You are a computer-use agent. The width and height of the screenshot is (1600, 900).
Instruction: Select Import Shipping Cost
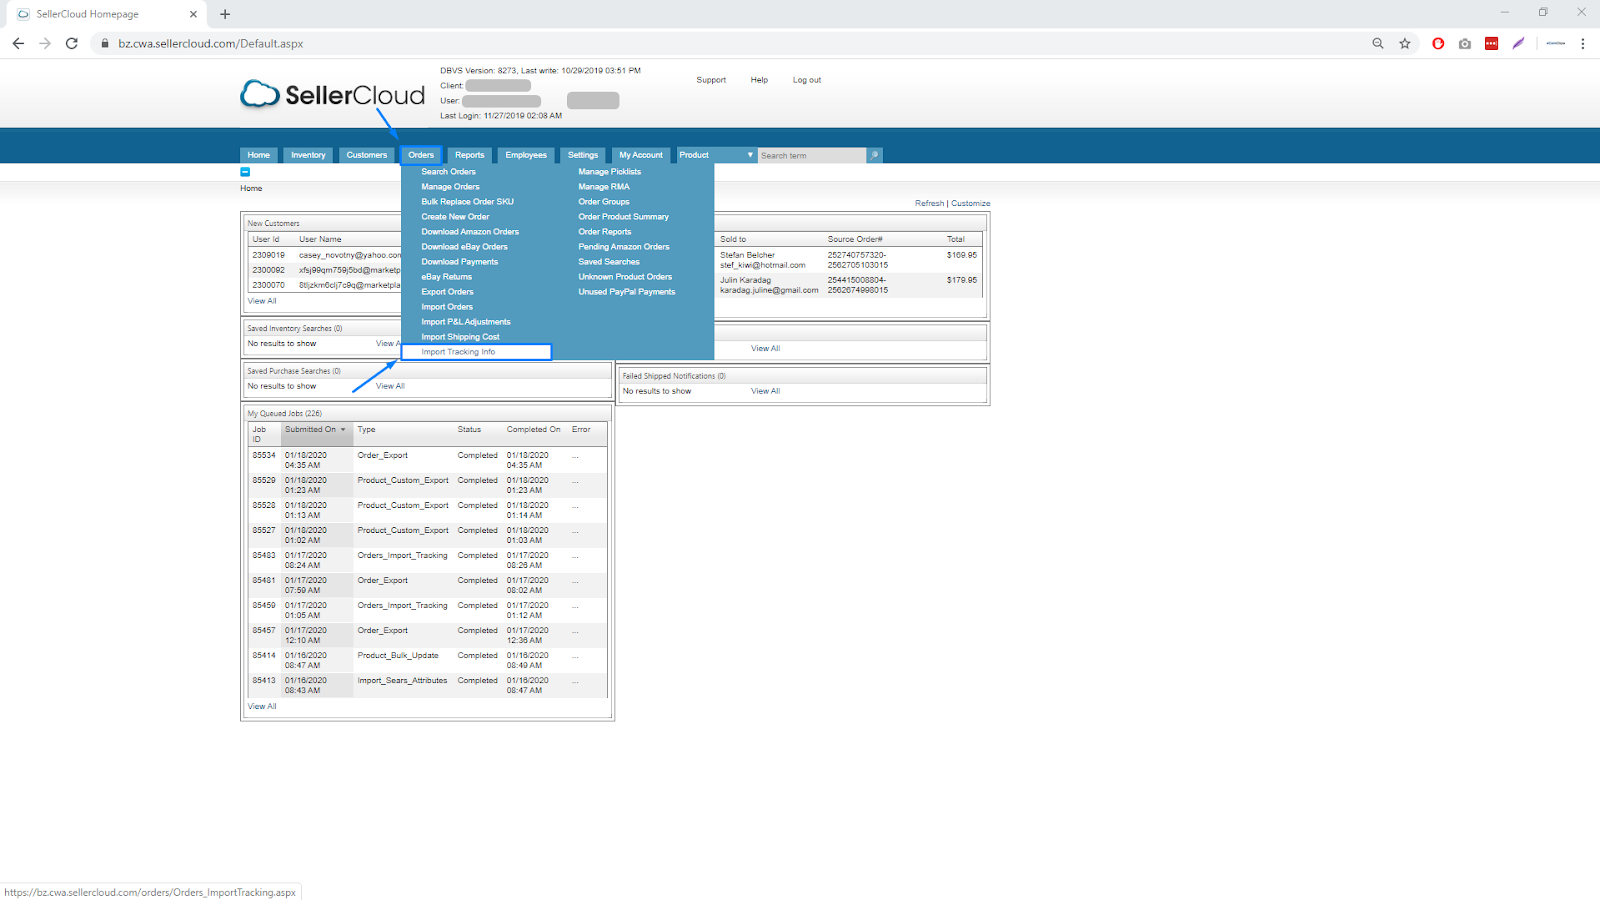point(460,337)
